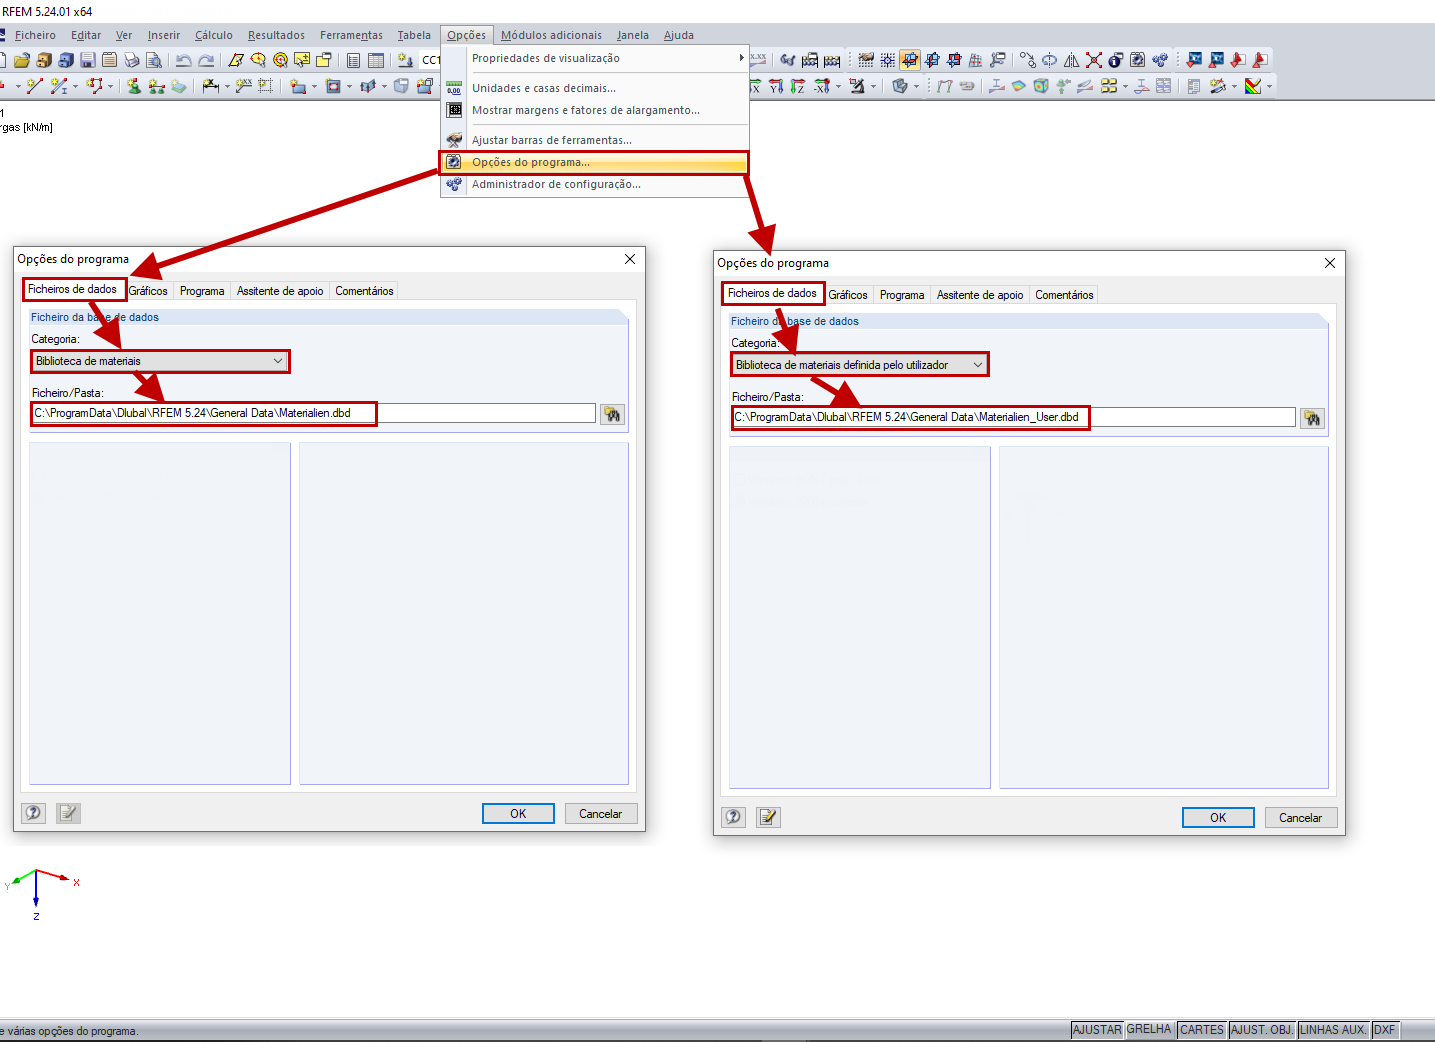This screenshot has height=1042, width=1435.
Task: Click Cancelar in right Opções dialog
Action: pos(1301,817)
